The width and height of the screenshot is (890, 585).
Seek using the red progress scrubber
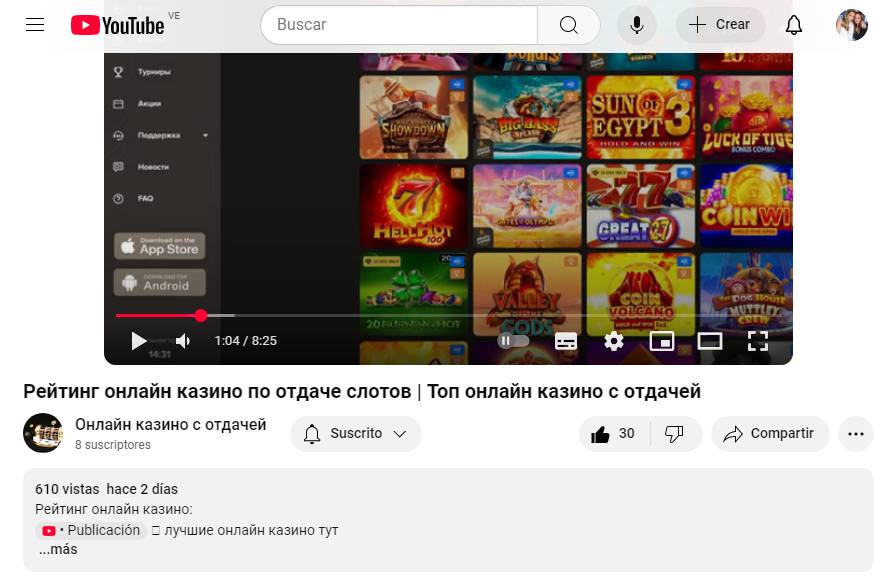(x=200, y=315)
